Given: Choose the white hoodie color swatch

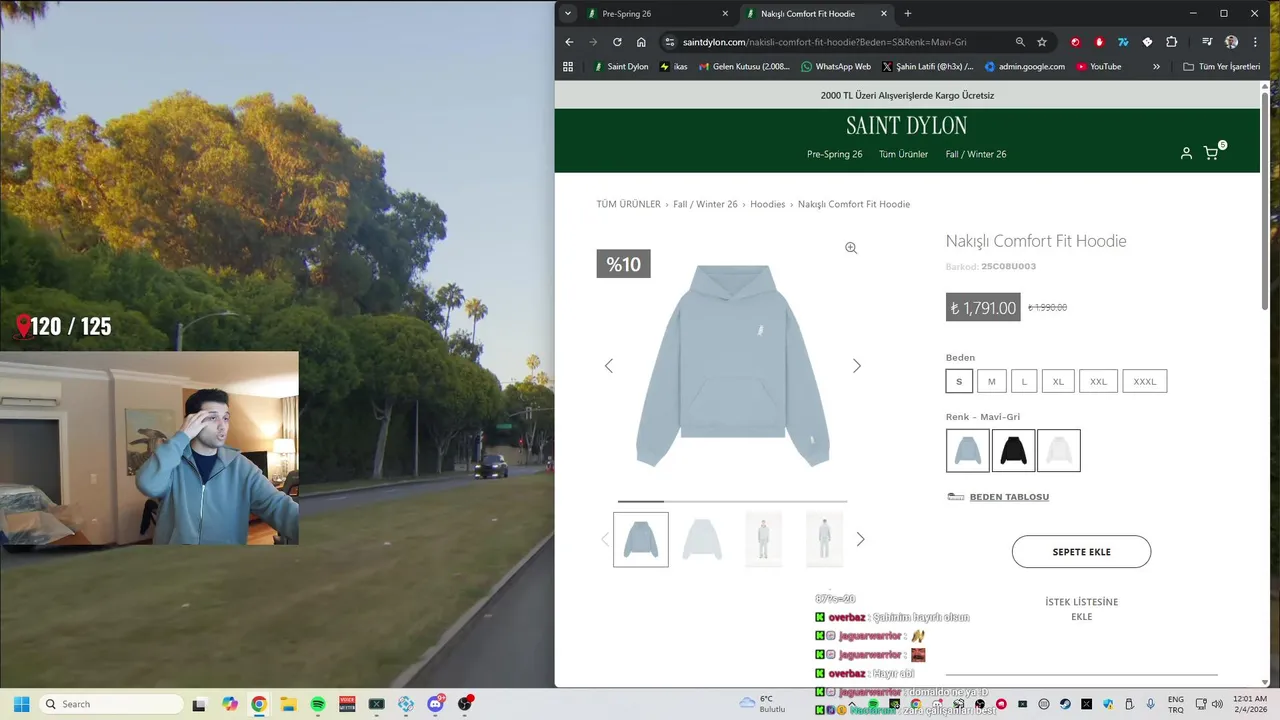Looking at the screenshot, I should click(x=1059, y=451).
